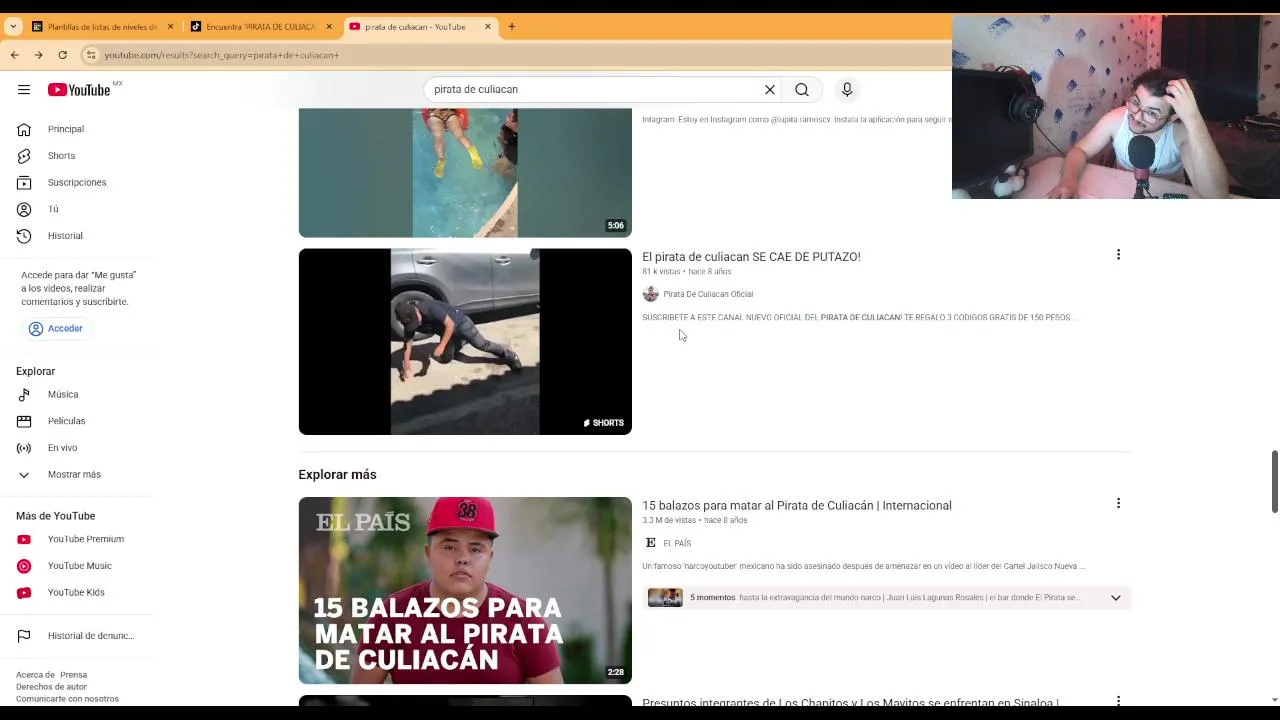Click EL PAÍS channel logo icon
Image resolution: width=1280 pixels, height=720 pixels.
tap(651, 543)
